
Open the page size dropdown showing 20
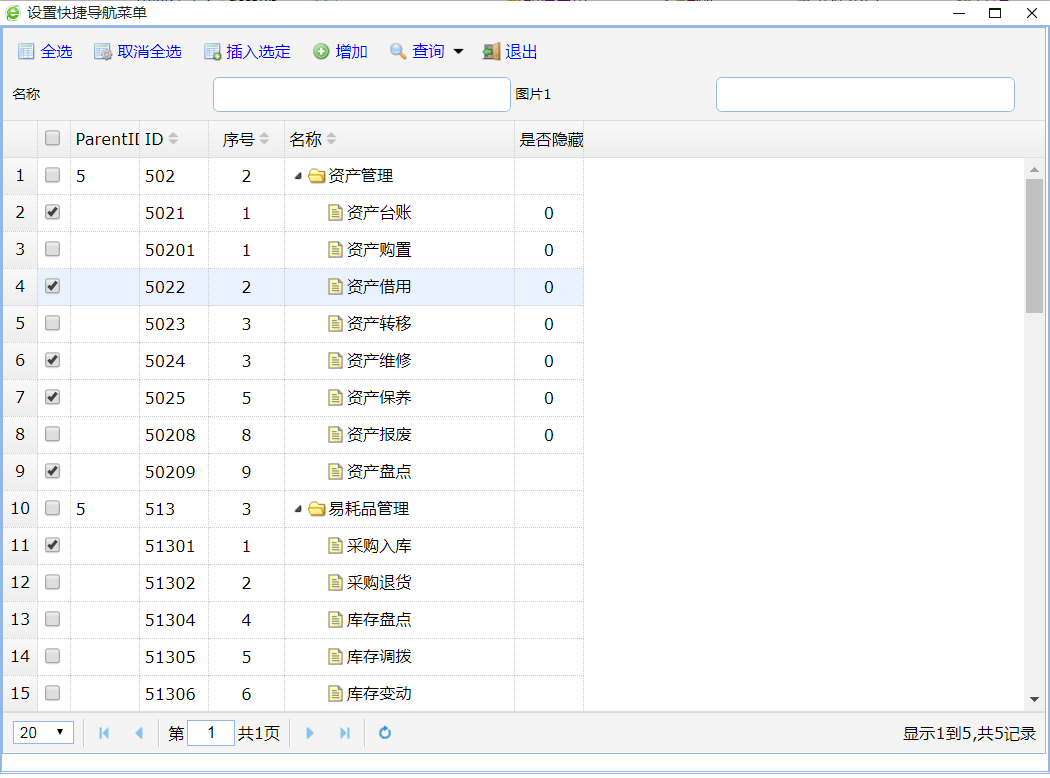click(x=43, y=733)
